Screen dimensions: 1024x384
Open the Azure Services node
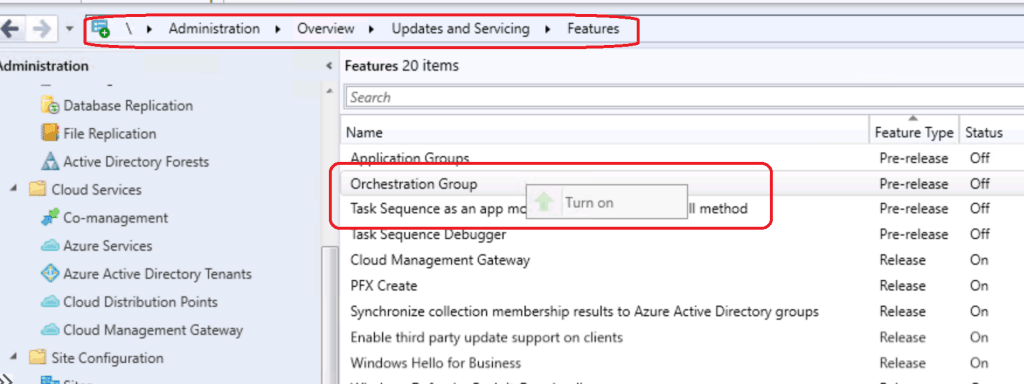pyautogui.click(x=108, y=246)
